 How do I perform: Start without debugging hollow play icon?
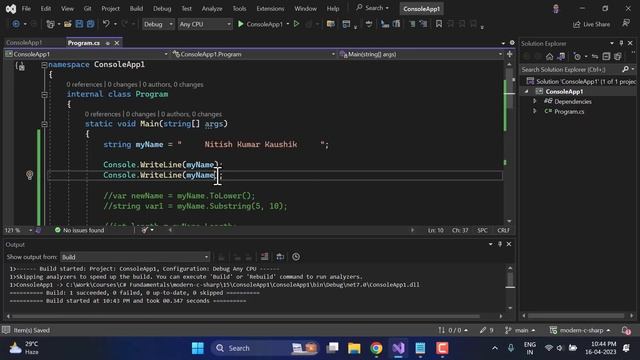point(297,24)
